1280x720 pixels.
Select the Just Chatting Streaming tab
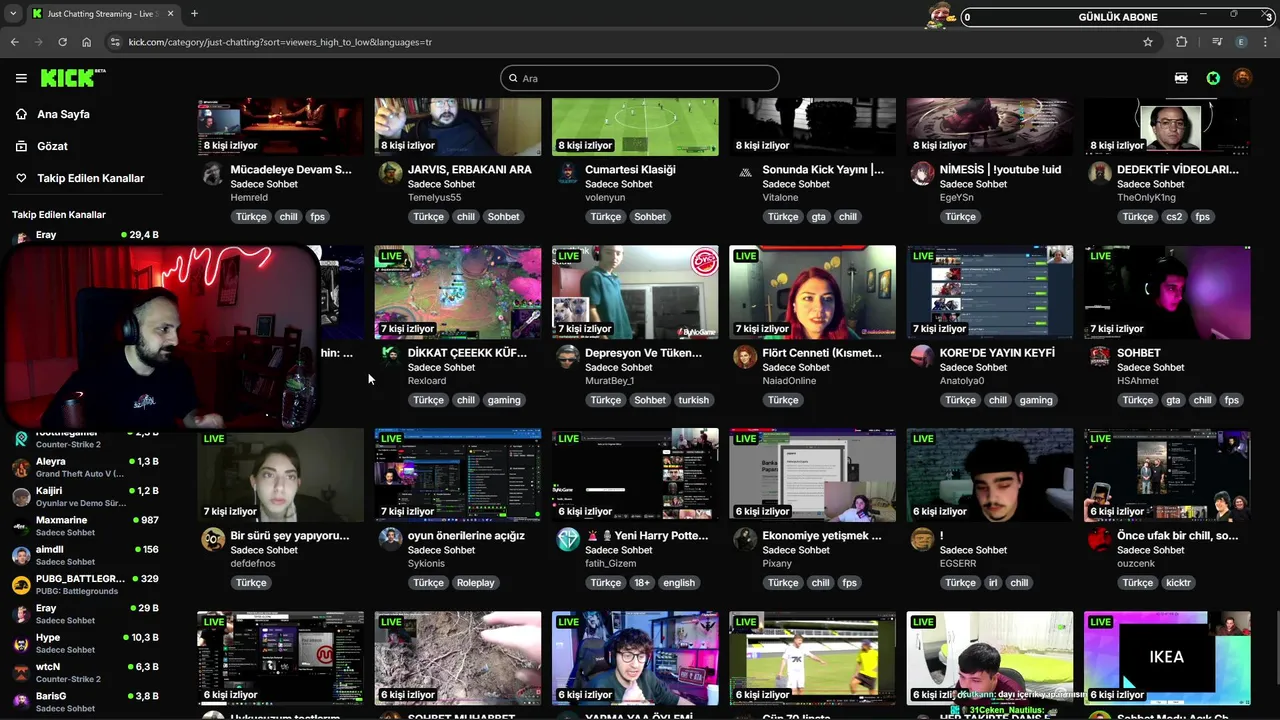(103, 14)
